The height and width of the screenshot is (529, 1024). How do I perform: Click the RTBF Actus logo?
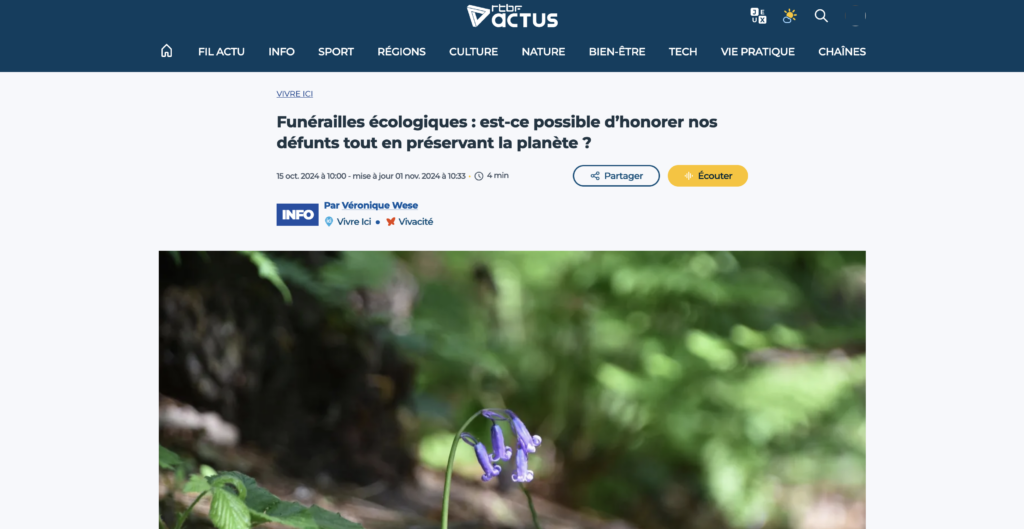pyautogui.click(x=512, y=16)
